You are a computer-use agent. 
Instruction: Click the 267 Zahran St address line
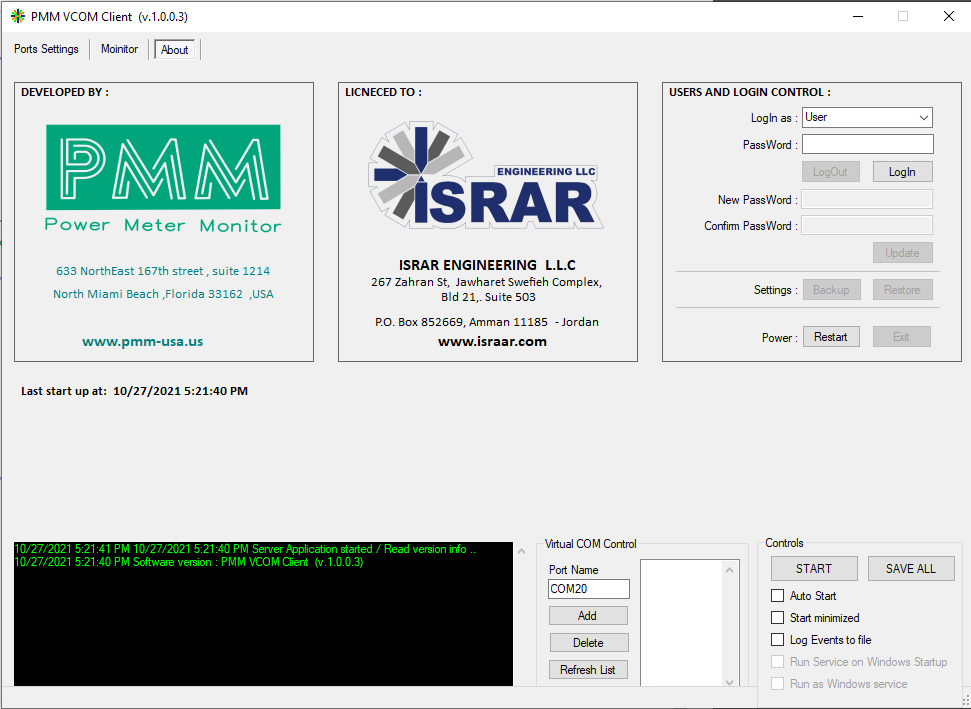487,282
